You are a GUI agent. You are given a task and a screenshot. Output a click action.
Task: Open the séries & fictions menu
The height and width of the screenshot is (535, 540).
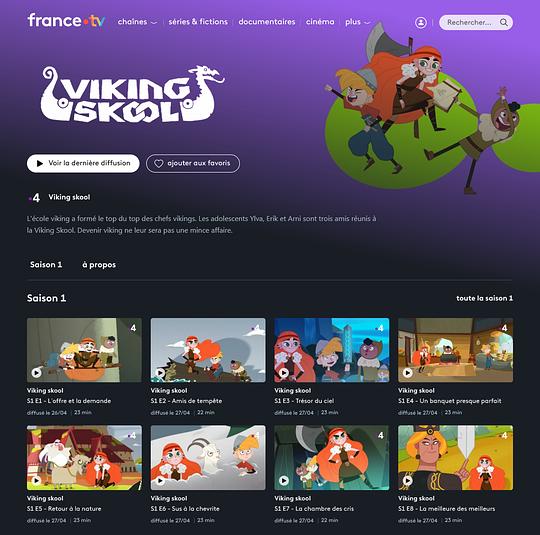[x=198, y=22]
